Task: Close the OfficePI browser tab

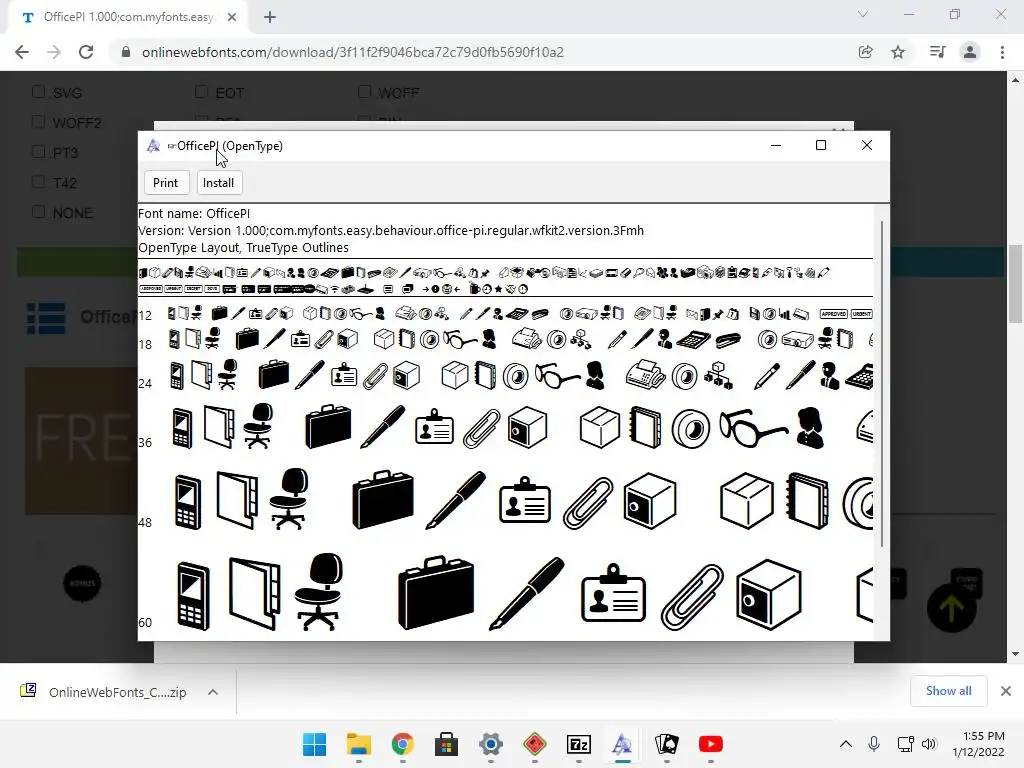Action: pos(232,18)
